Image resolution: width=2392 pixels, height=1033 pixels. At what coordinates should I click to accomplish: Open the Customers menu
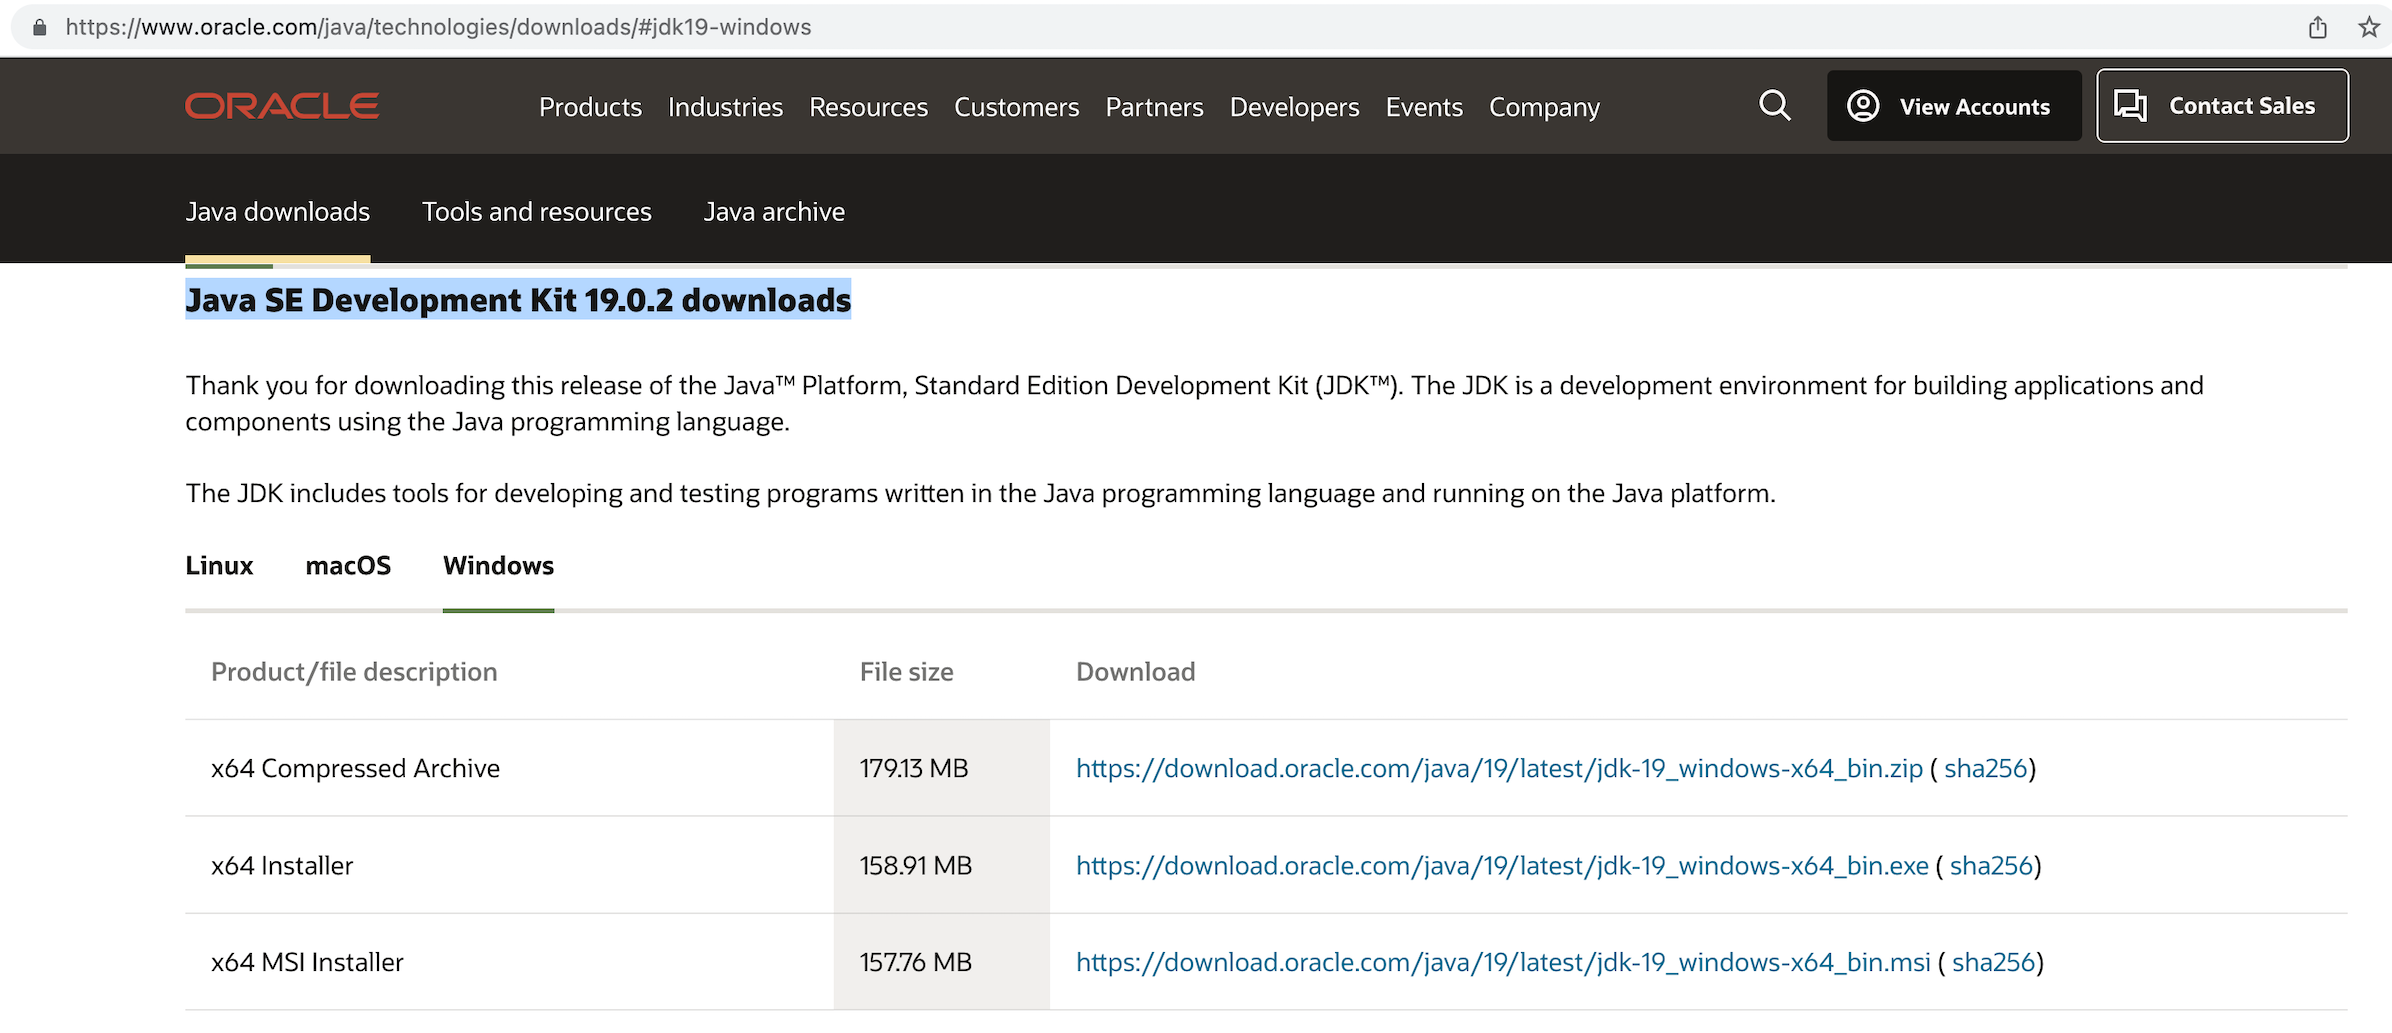pyautogui.click(x=1016, y=107)
